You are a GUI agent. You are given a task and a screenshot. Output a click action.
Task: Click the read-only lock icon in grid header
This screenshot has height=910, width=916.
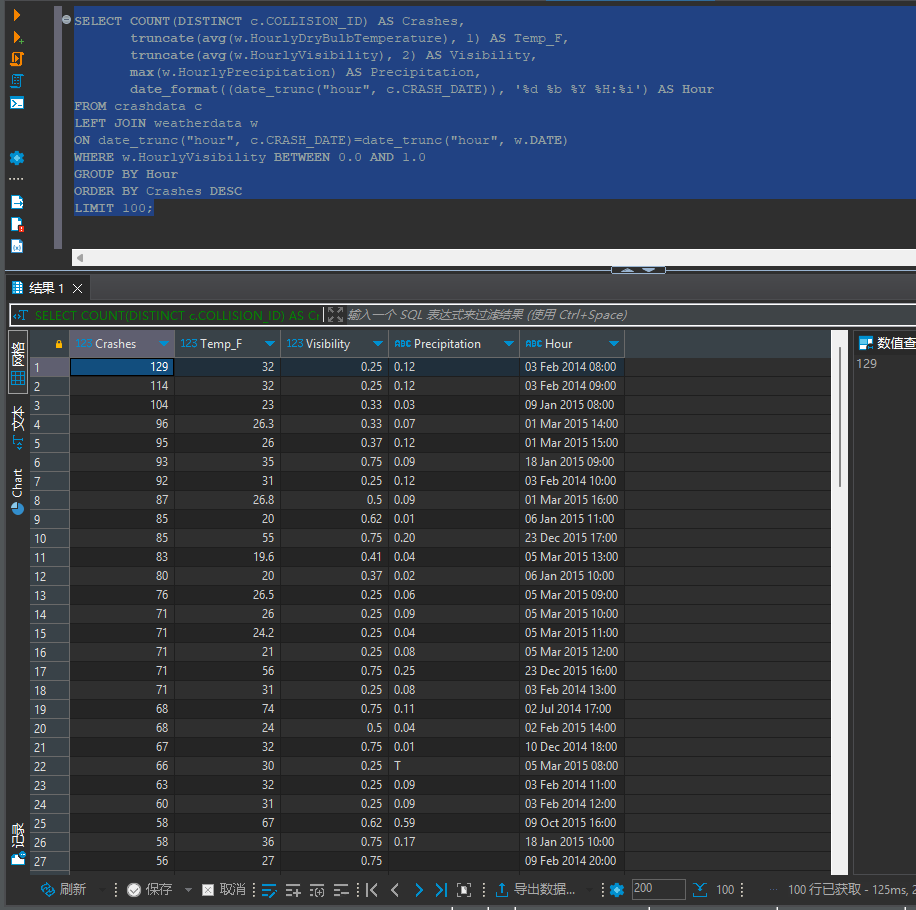(x=58, y=344)
